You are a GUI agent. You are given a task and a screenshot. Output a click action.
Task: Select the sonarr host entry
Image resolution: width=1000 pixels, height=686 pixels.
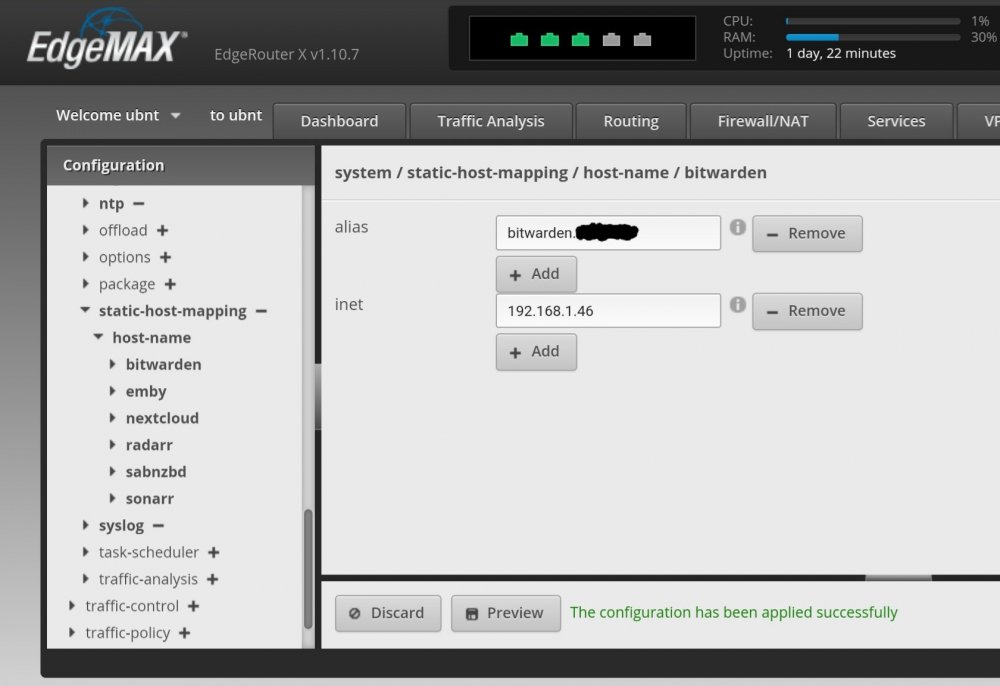pos(149,499)
